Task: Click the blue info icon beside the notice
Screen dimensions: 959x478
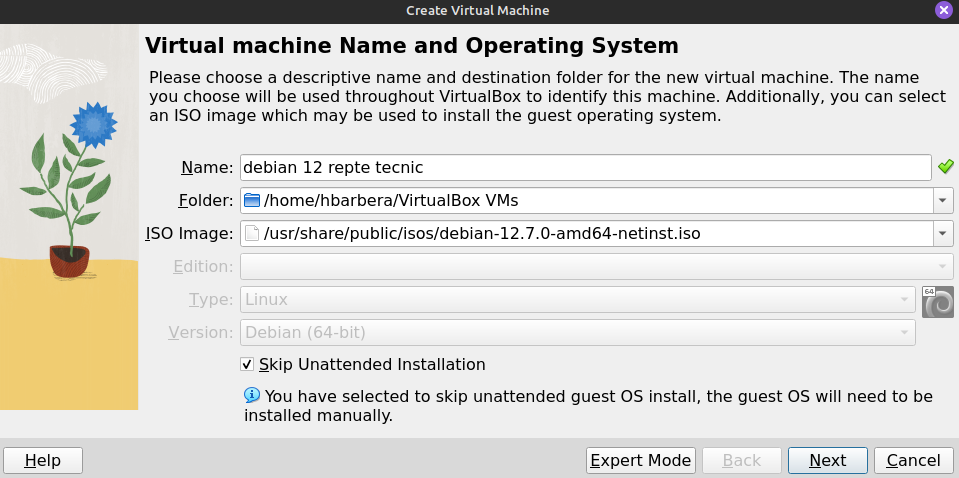Action: pos(252,395)
